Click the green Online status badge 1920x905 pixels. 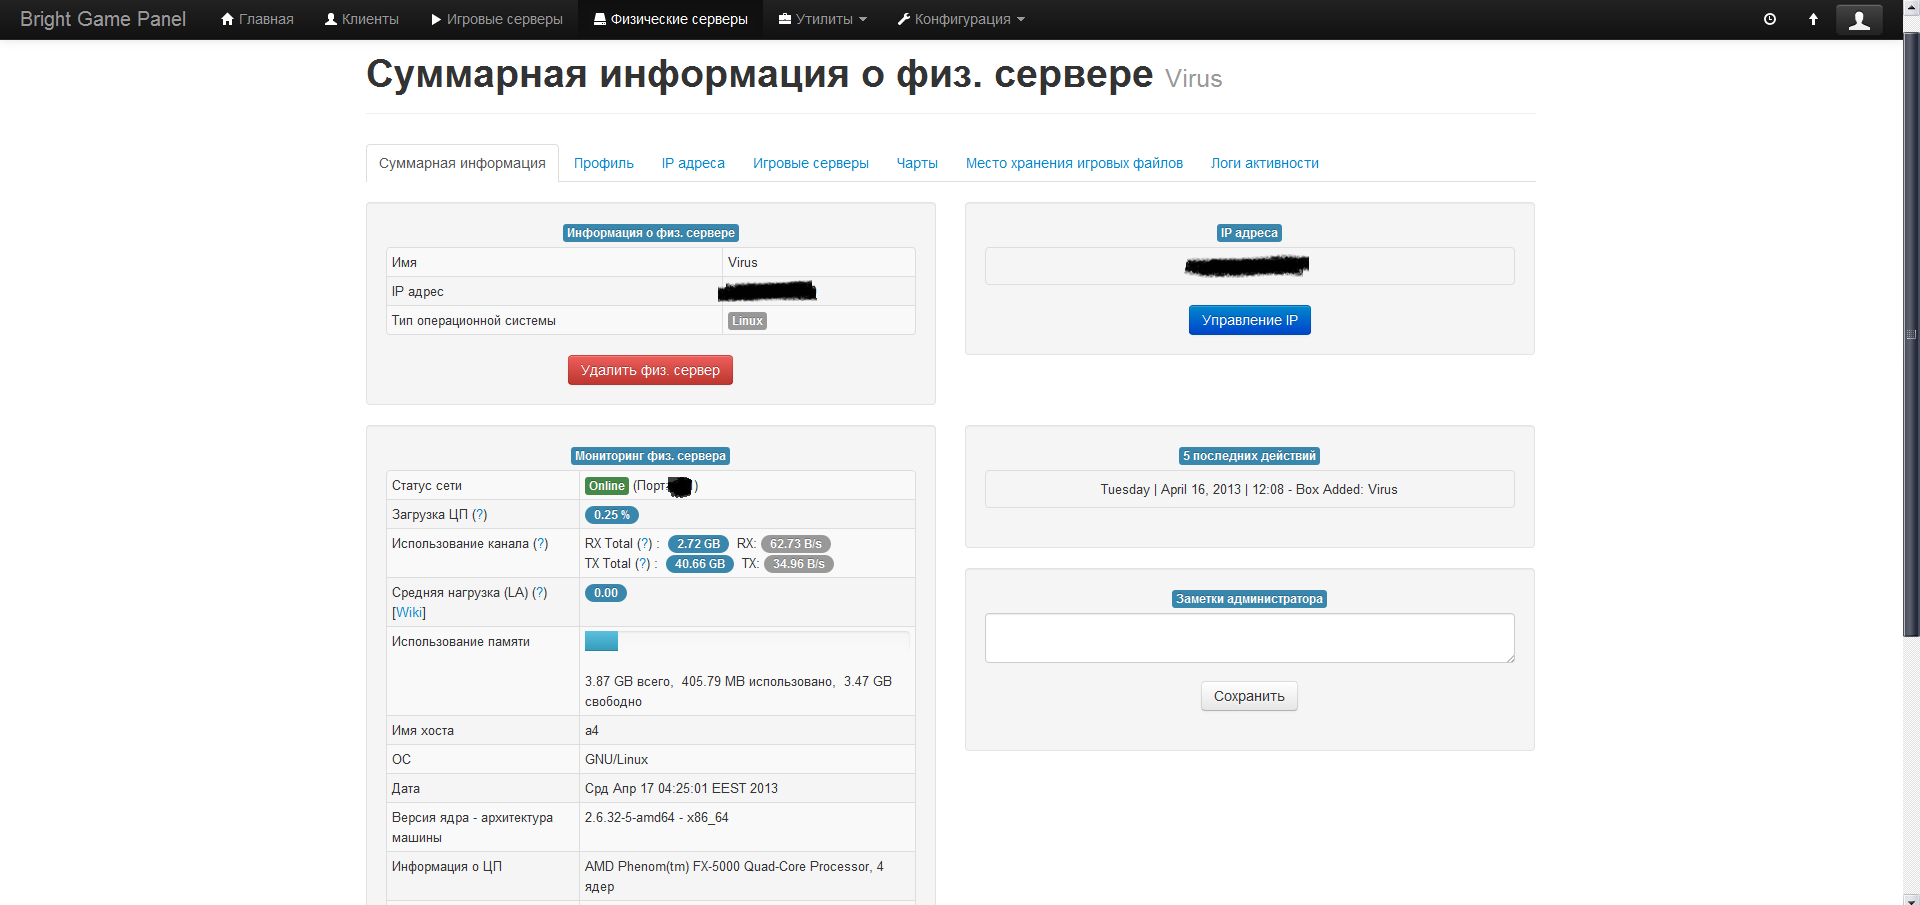pyautogui.click(x=607, y=486)
